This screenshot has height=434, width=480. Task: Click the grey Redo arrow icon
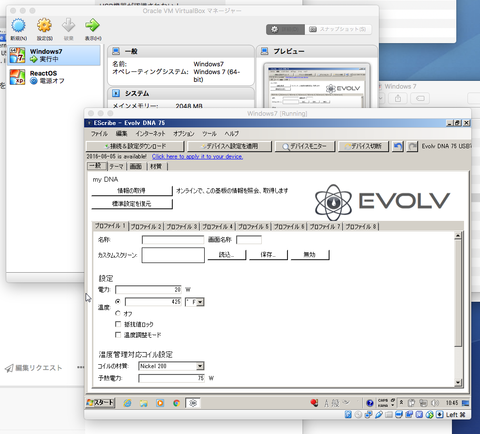412,146
